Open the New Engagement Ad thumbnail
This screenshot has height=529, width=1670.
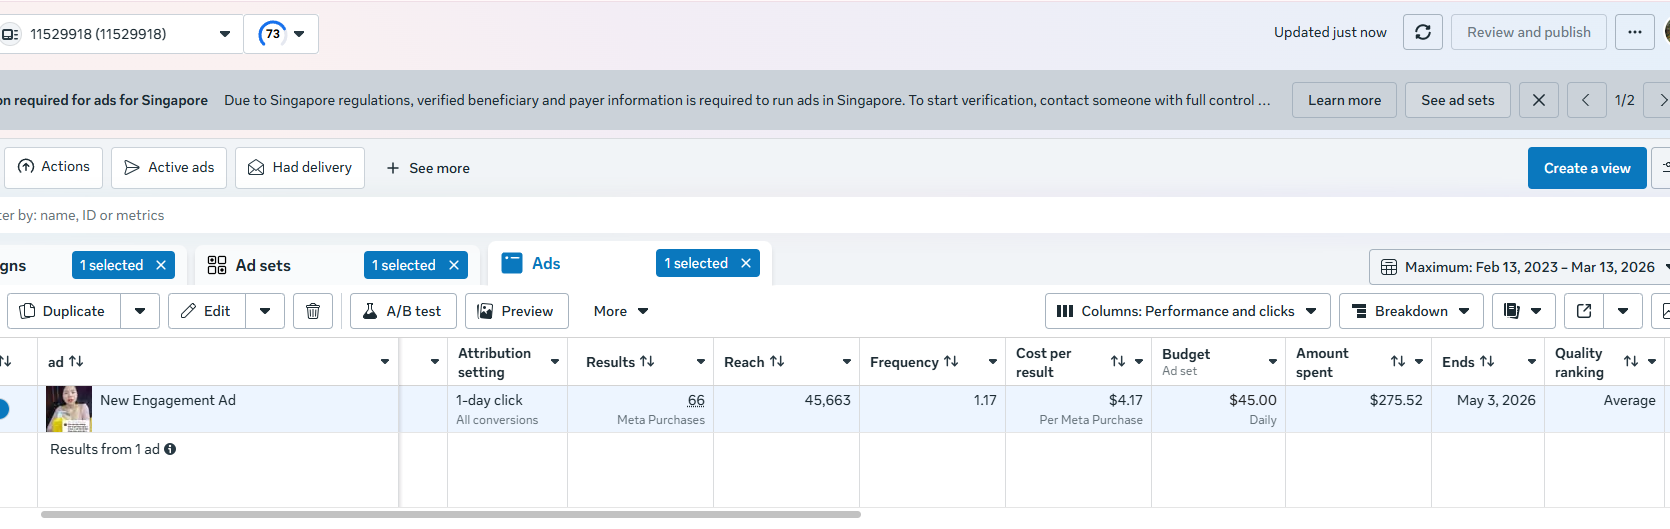click(x=69, y=409)
